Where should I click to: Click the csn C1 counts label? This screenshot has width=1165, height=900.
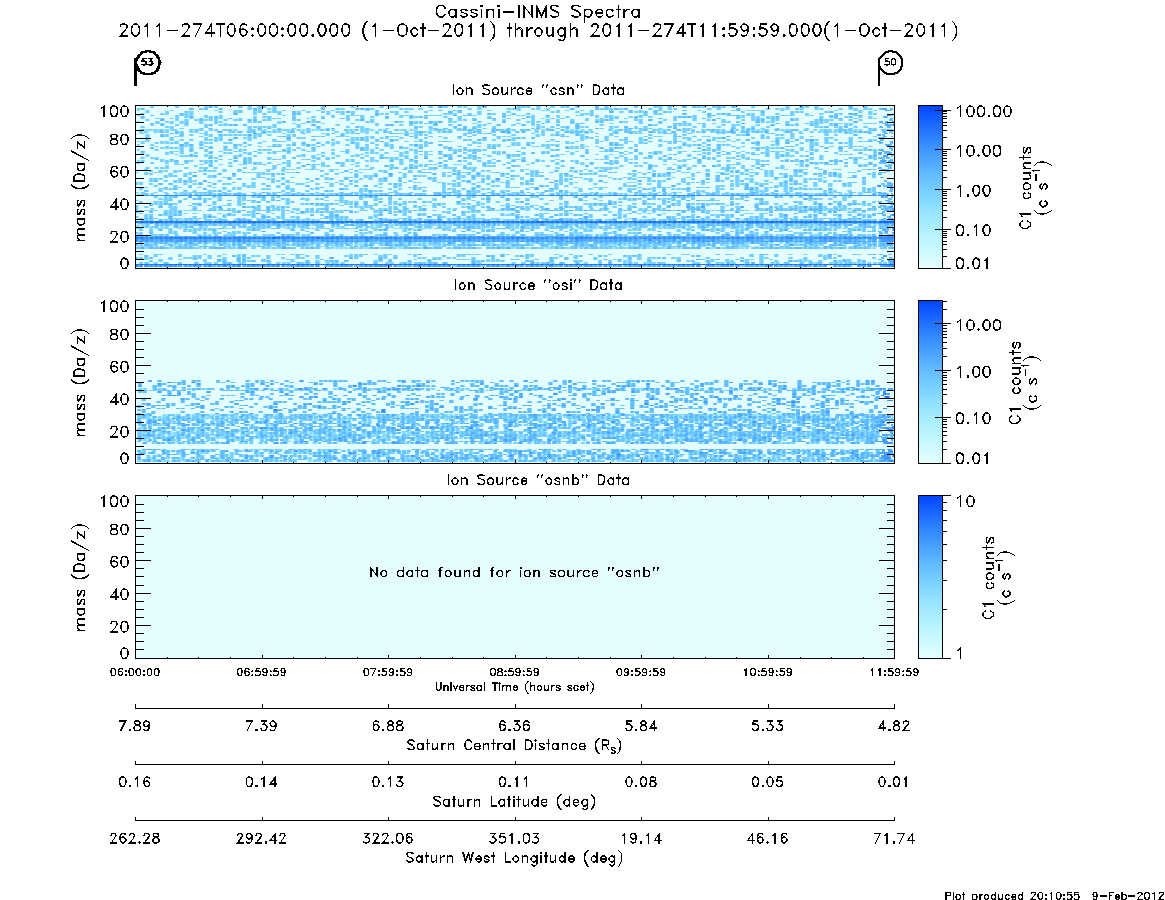(1034, 187)
